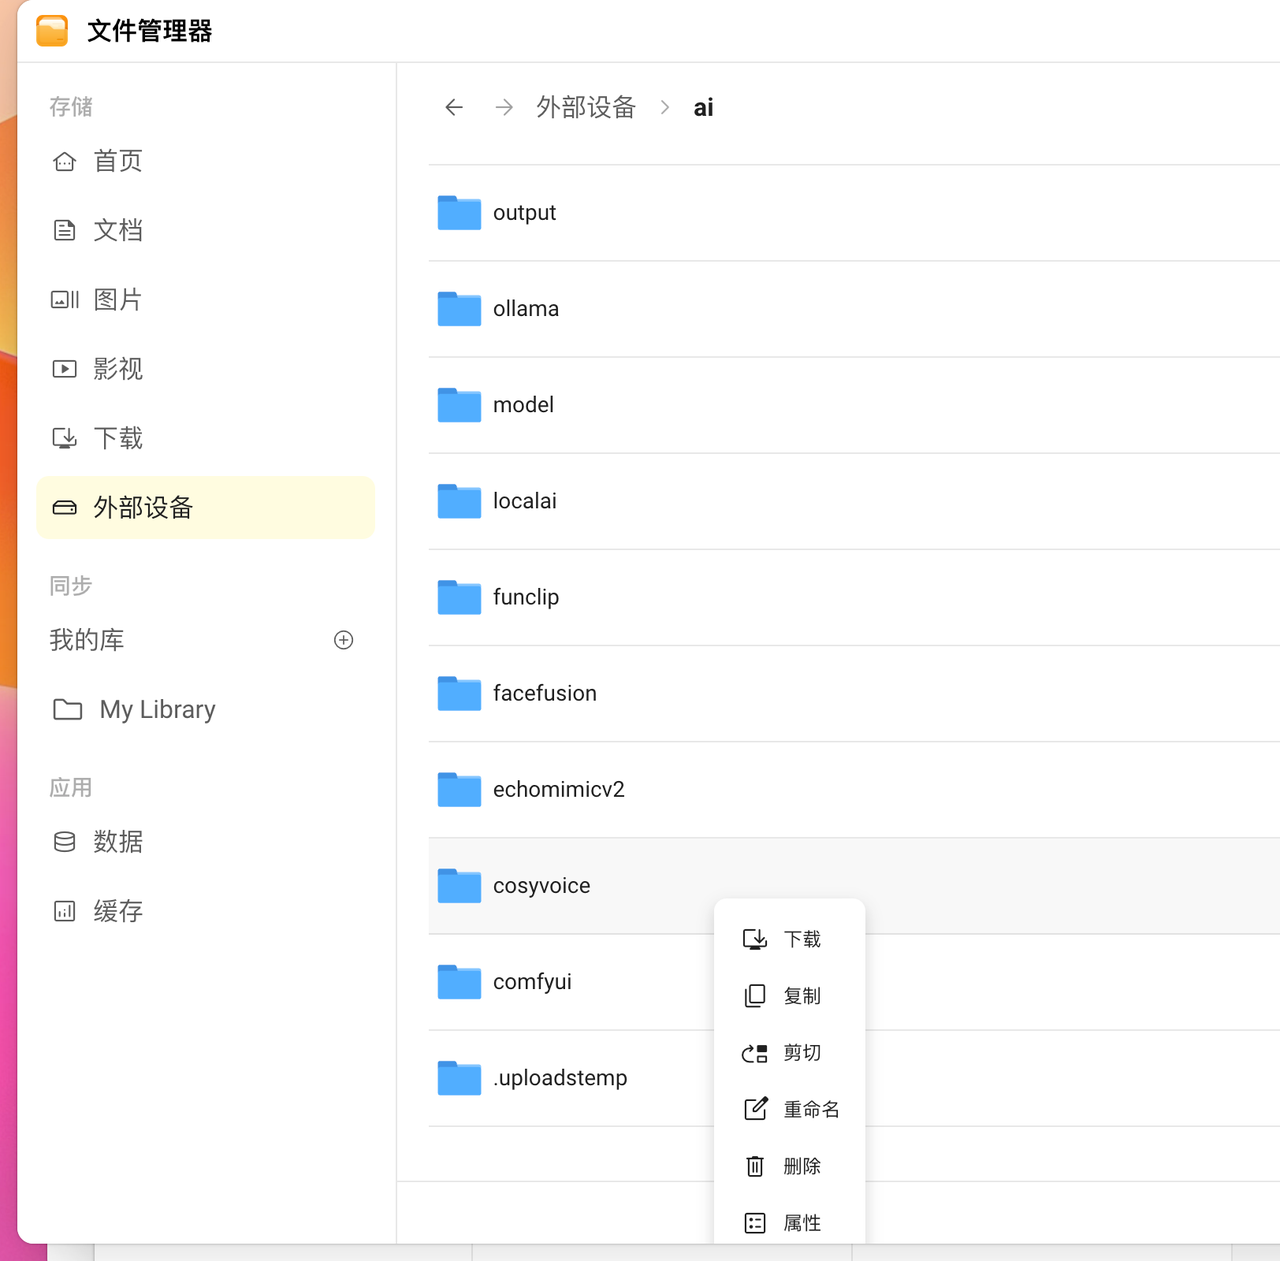Screen dimensions: 1280x1261
Task: Select My Library in sidebar
Action: coord(157,710)
